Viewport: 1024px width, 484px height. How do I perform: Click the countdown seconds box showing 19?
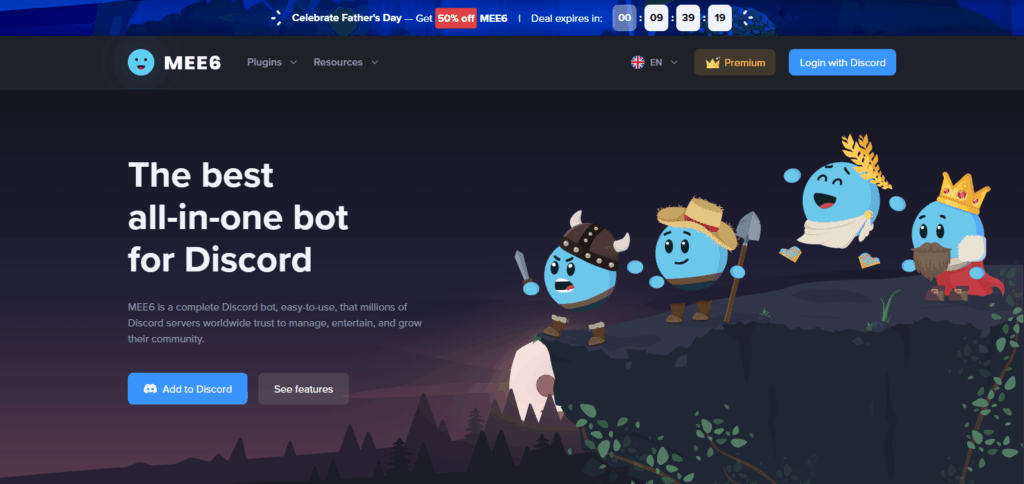[x=720, y=18]
